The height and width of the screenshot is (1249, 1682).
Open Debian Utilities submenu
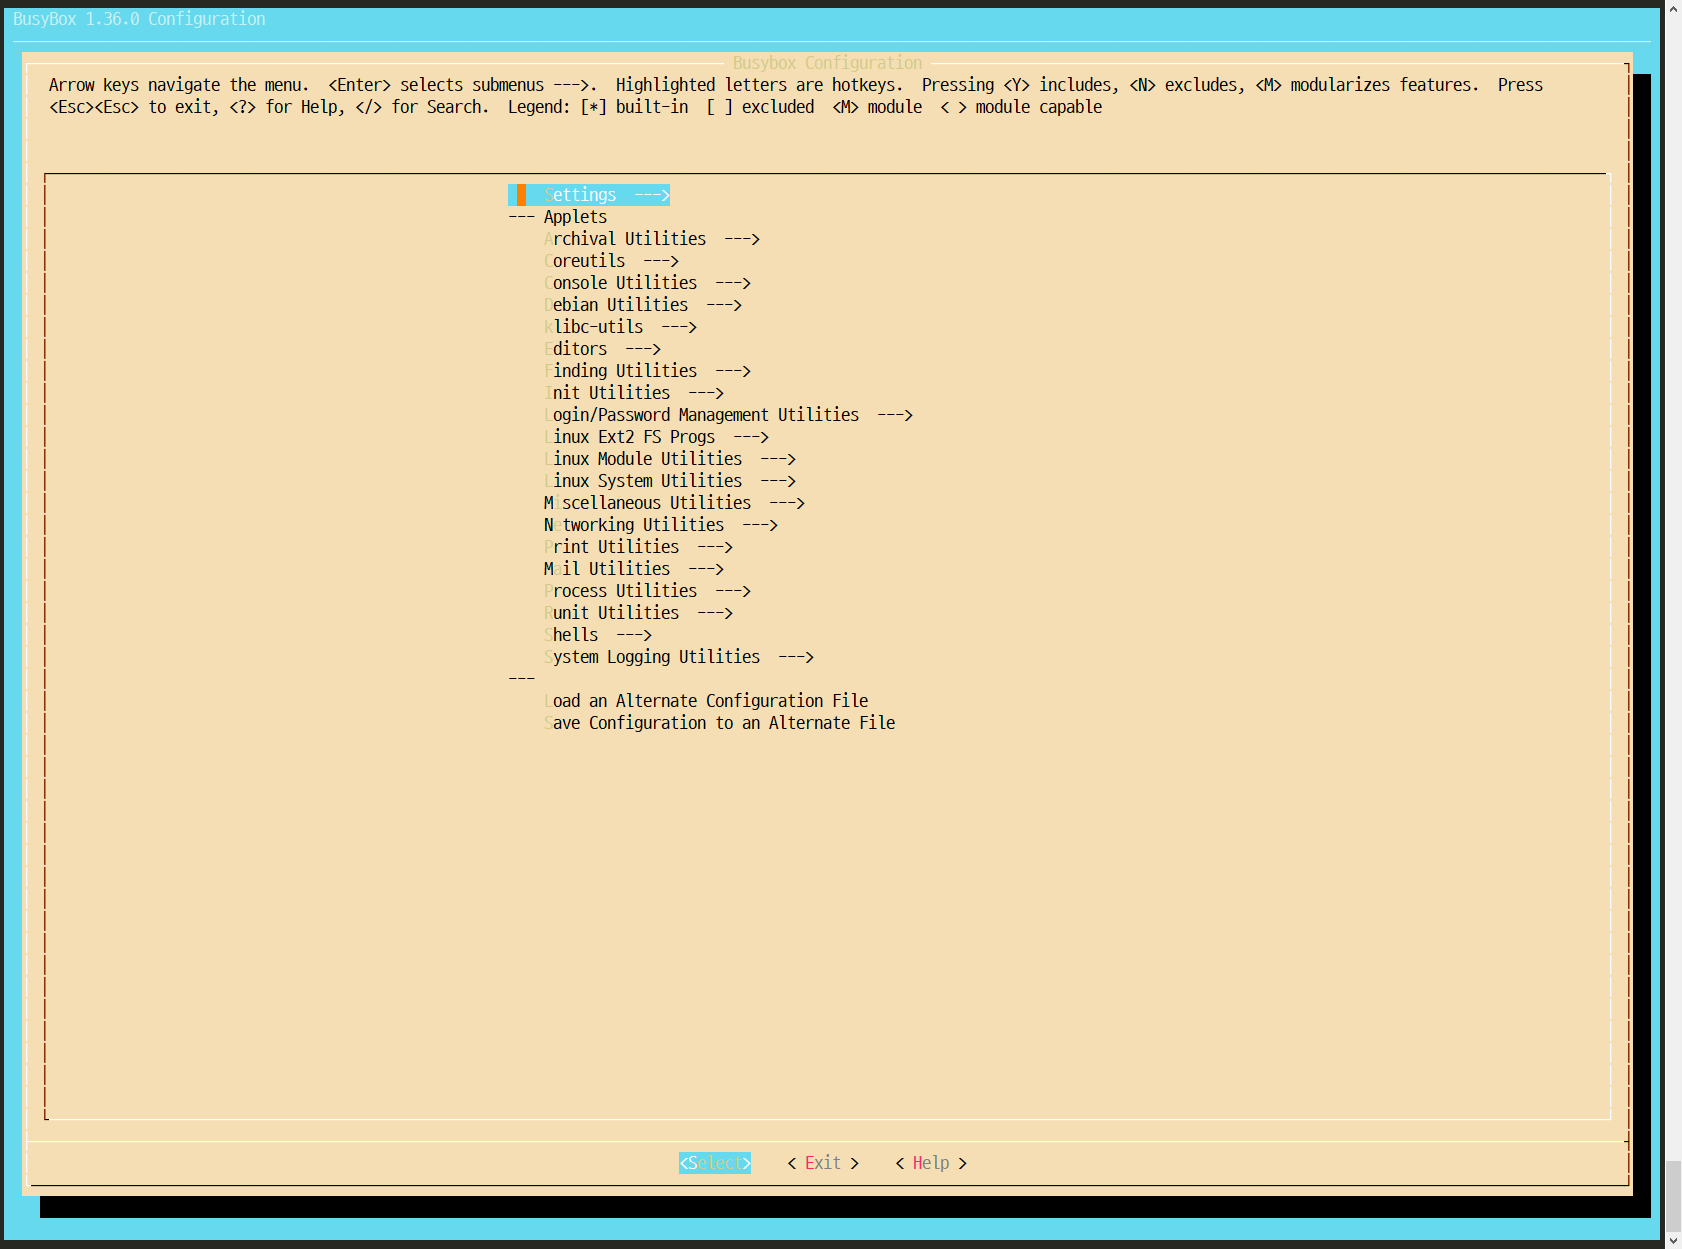pos(643,305)
